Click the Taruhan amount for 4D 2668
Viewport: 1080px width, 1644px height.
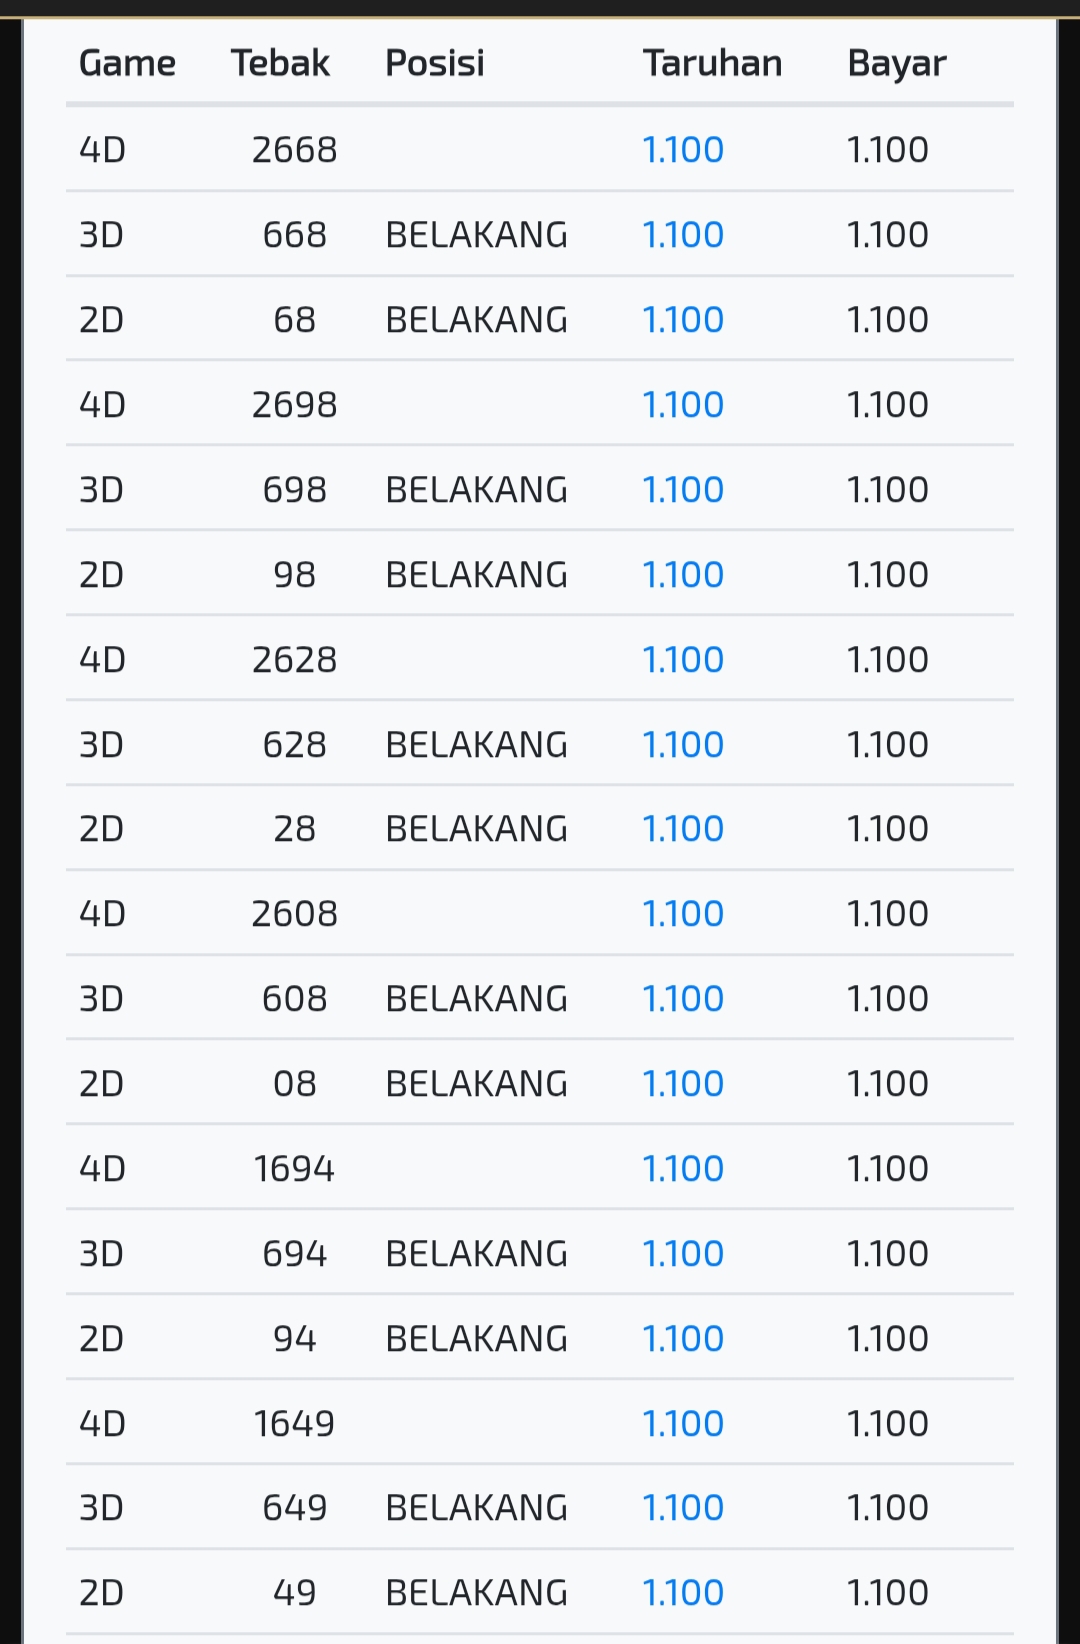coord(682,150)
